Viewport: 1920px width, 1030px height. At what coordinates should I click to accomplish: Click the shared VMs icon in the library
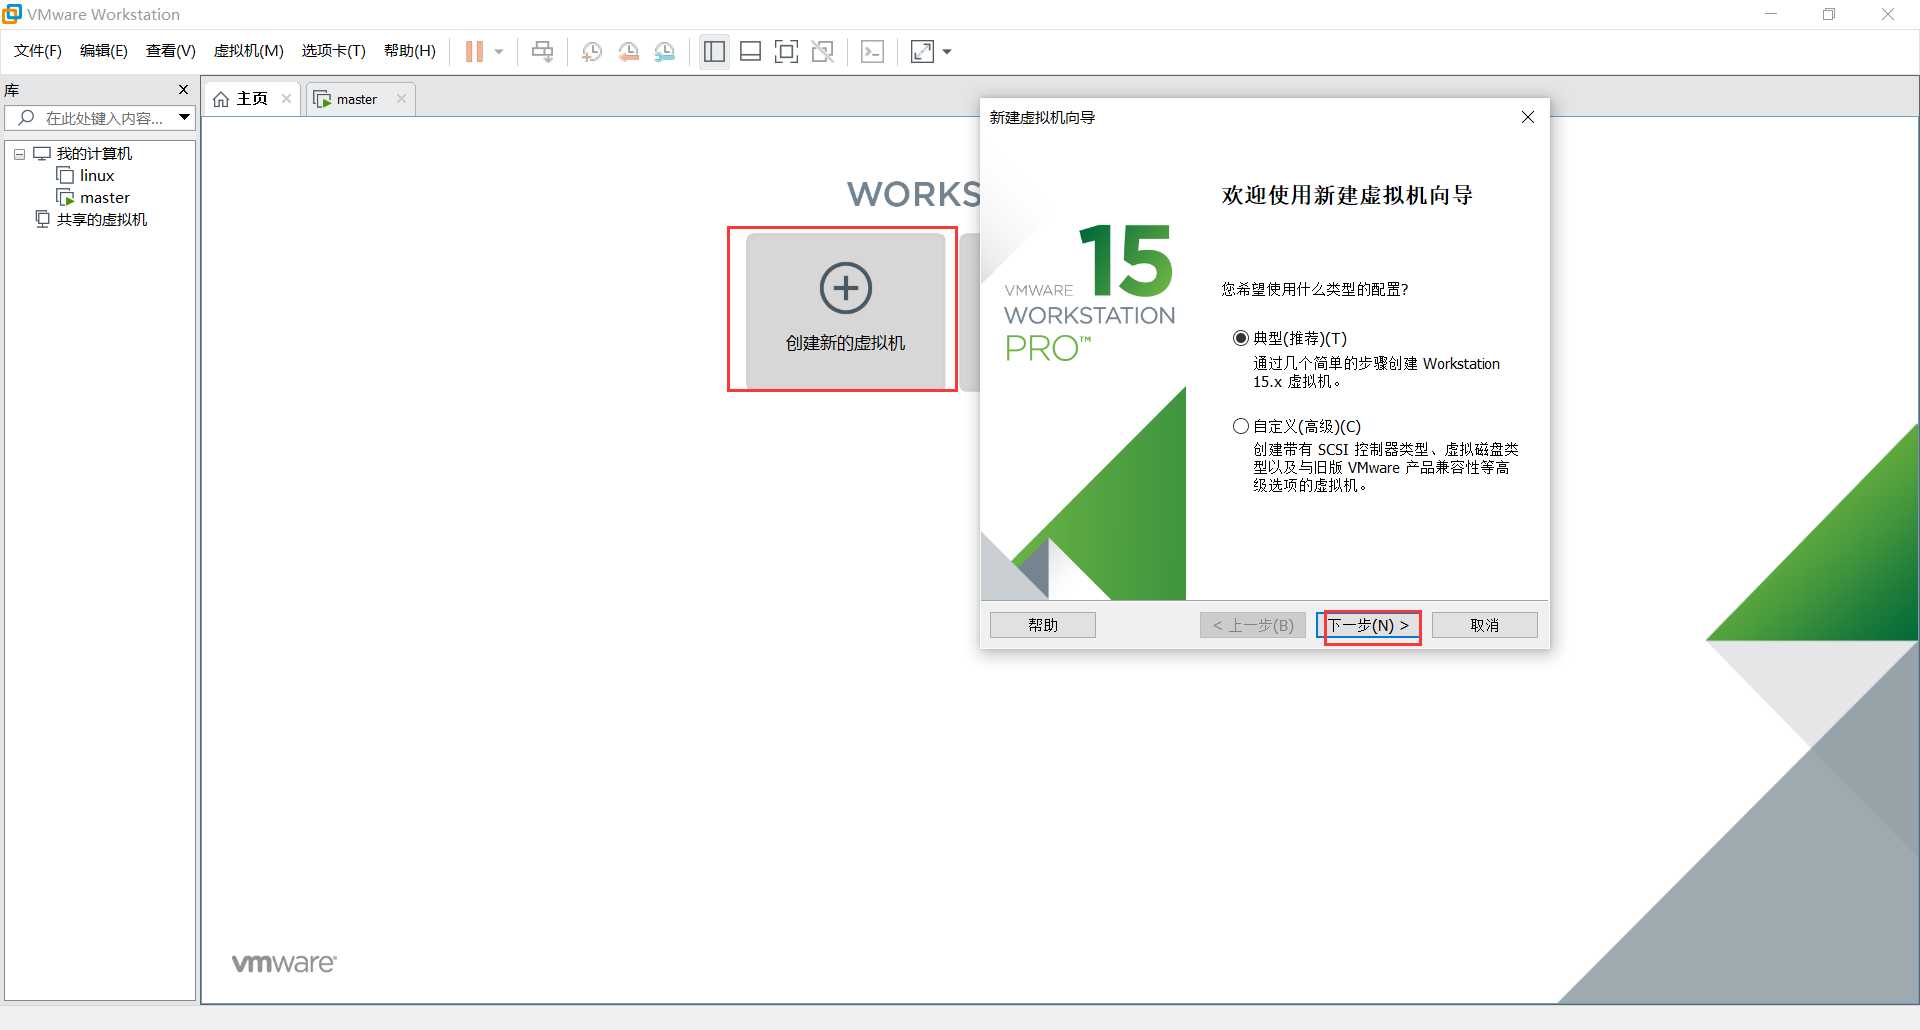coord(43,220)
